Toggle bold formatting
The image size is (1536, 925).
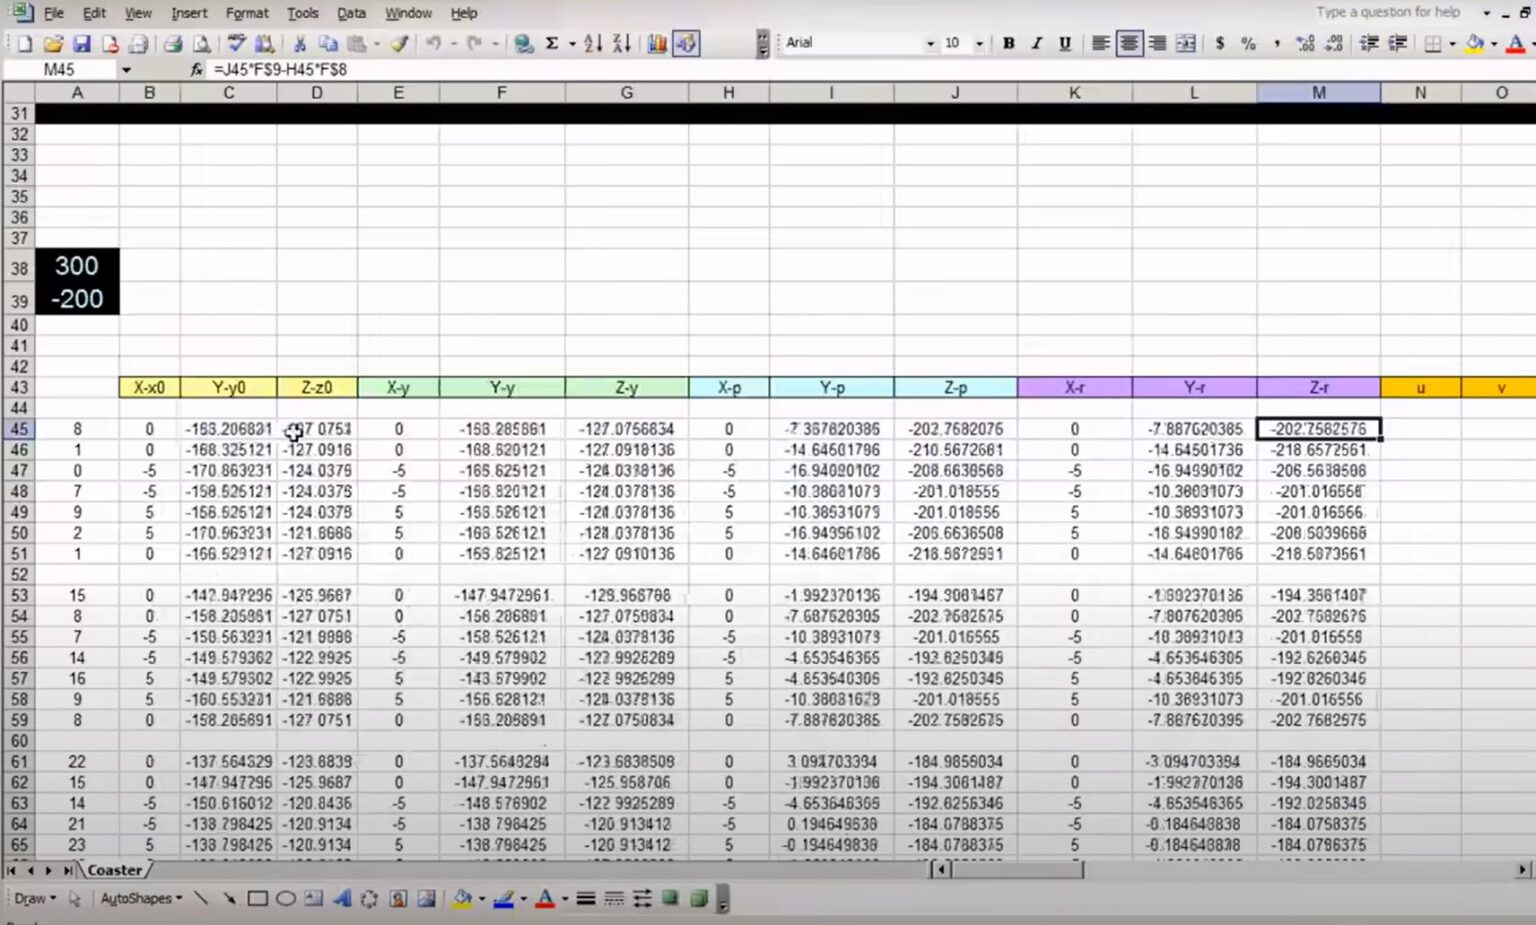tap(1008, 44)
